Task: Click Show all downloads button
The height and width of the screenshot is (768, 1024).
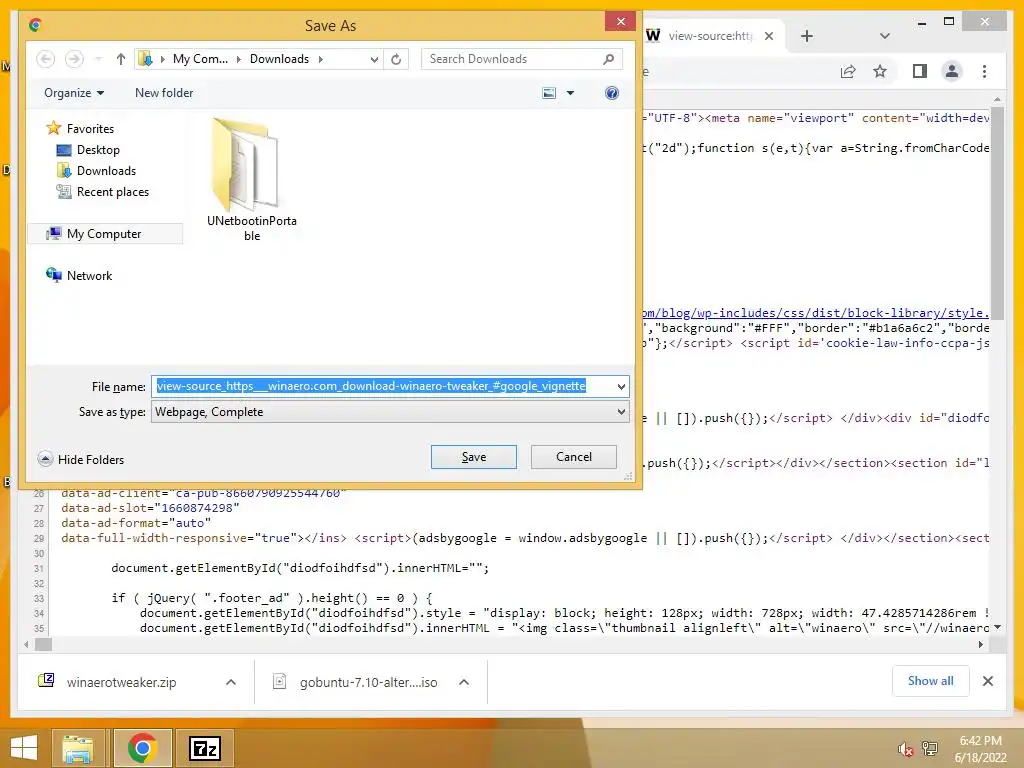Action: pos(931,681)
